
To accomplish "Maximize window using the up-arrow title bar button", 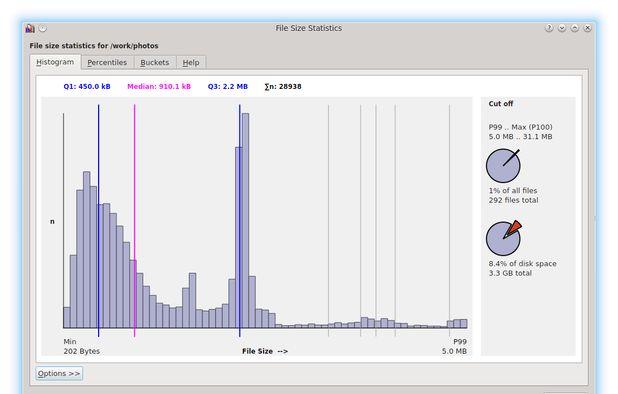I will [575, 28].
